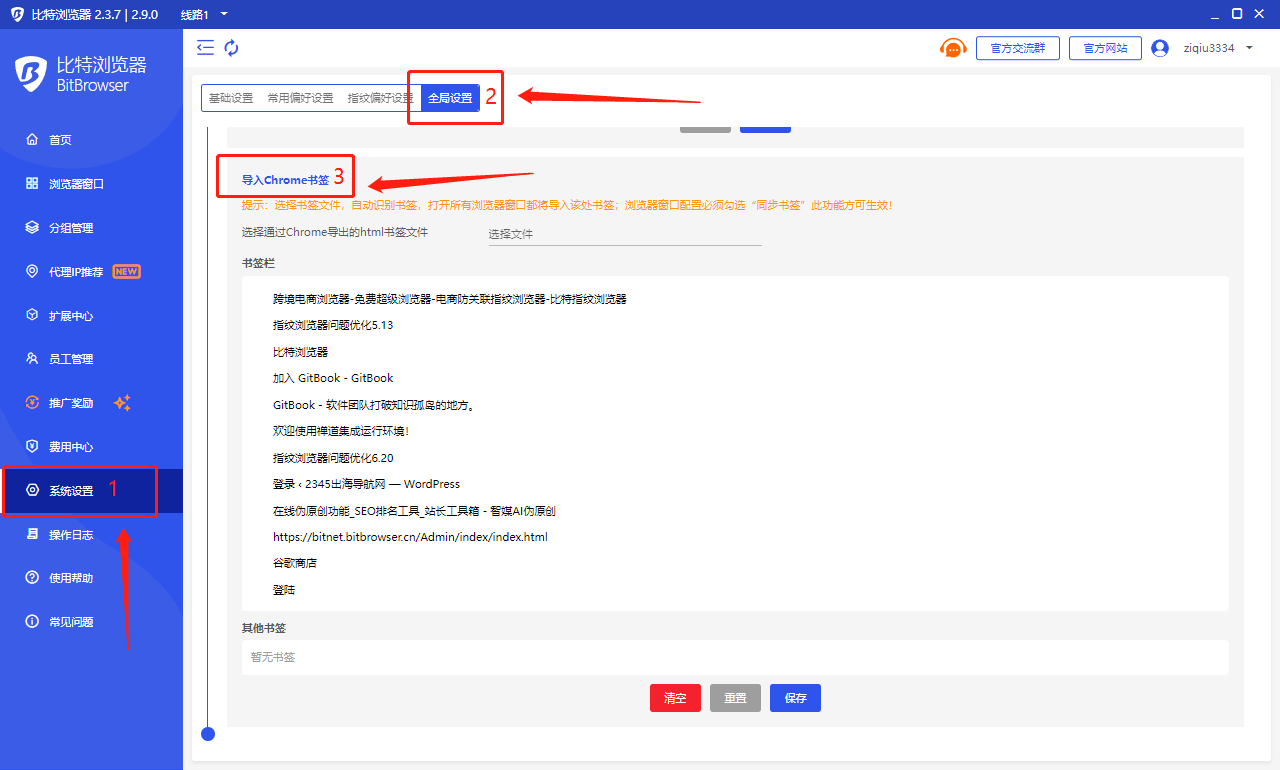The height and width of the screenshot is (770, 1280).
Task: Click the blue 保存 button
Action: [x=795, y=698]
